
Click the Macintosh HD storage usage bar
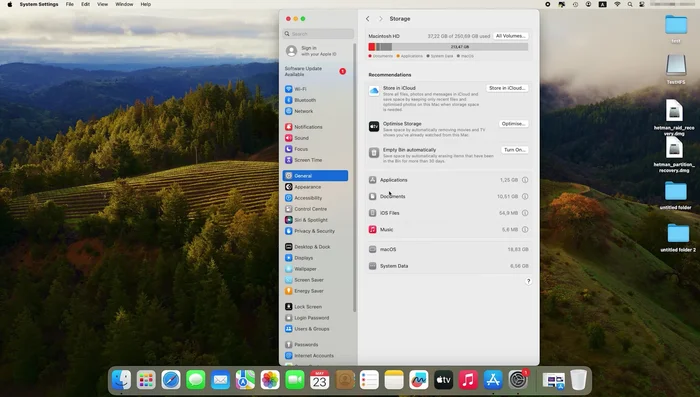point(448,47)
